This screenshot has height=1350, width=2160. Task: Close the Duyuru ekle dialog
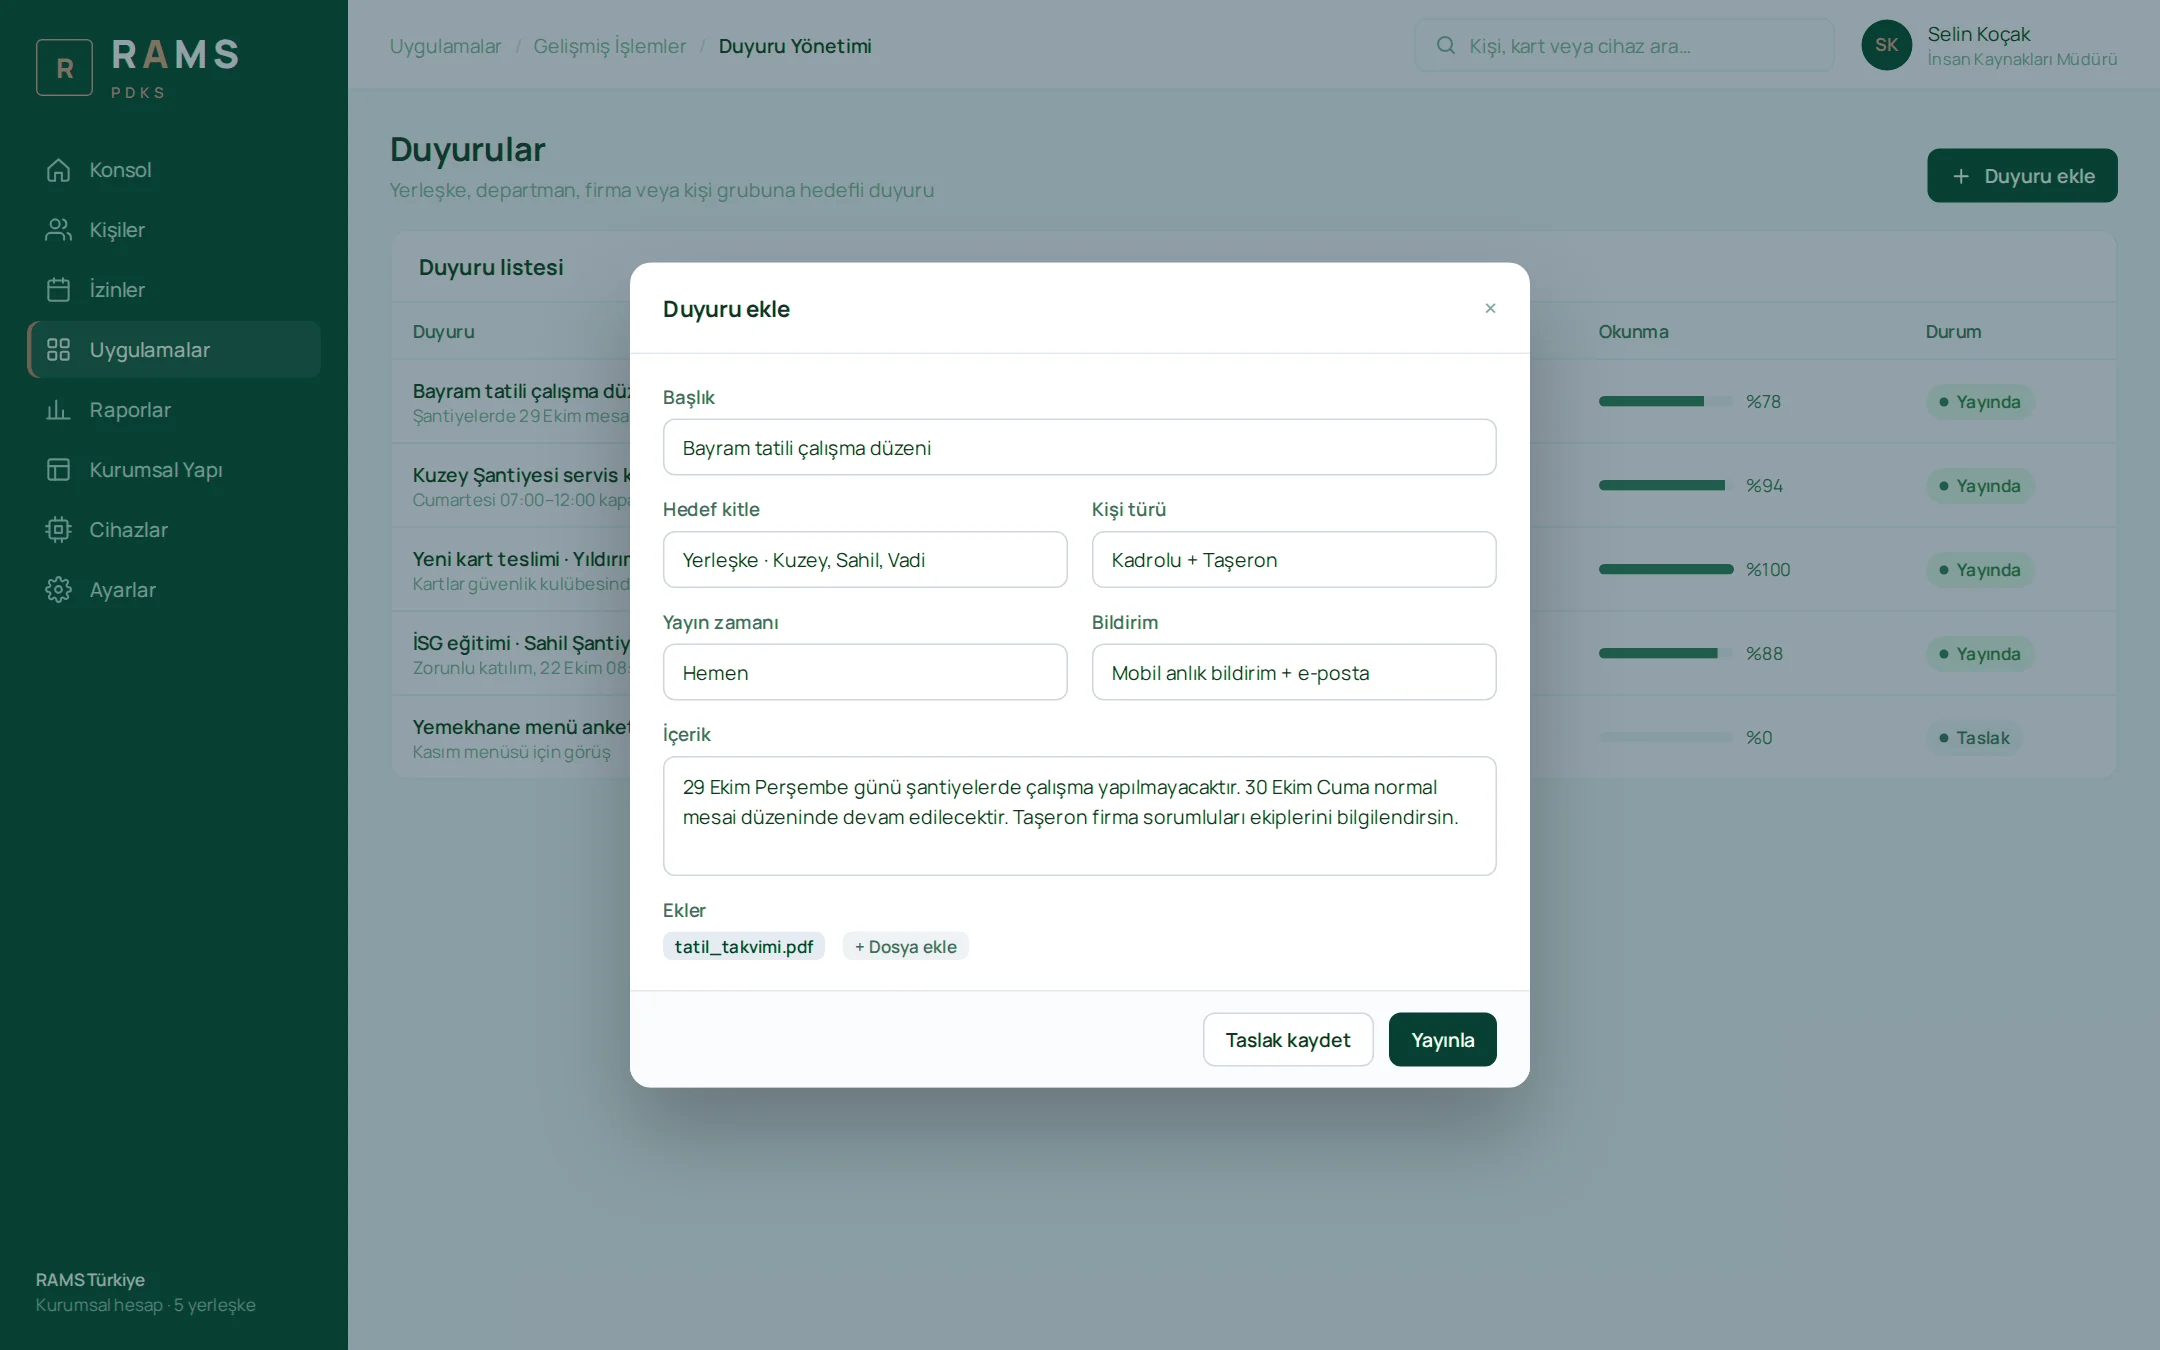click(x=1490, y=308)
